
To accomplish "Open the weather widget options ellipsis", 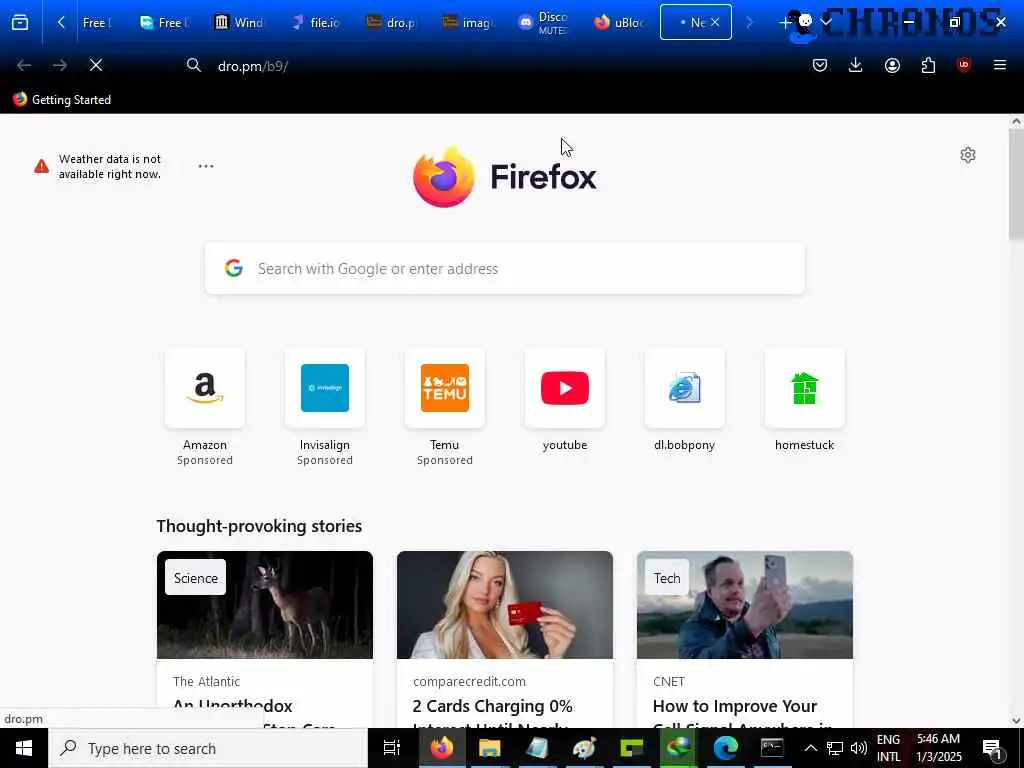I will (x=206, y=166).
